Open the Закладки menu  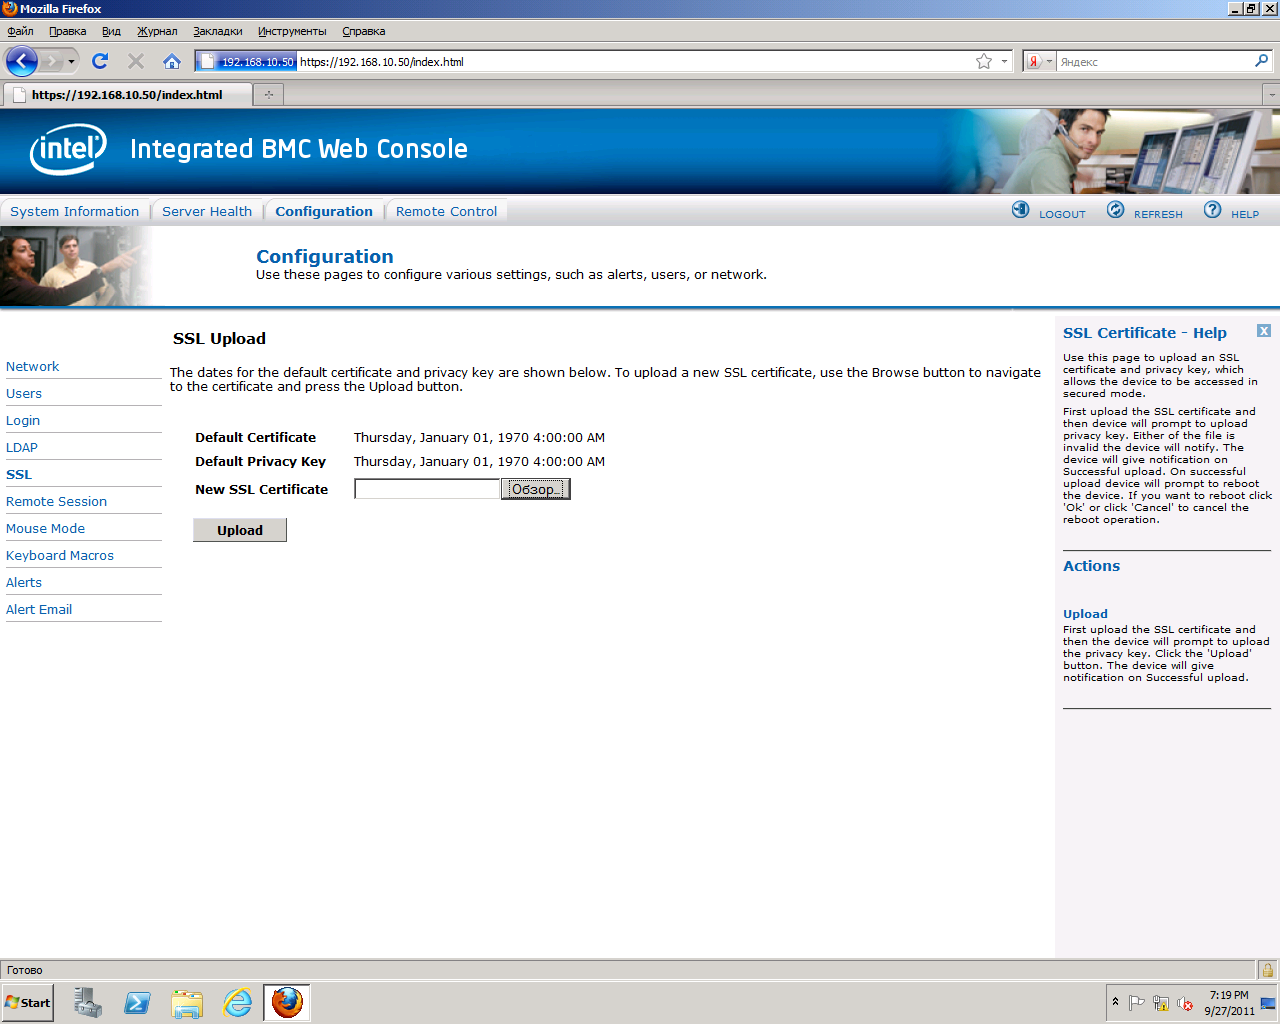[x=217, y=31]
